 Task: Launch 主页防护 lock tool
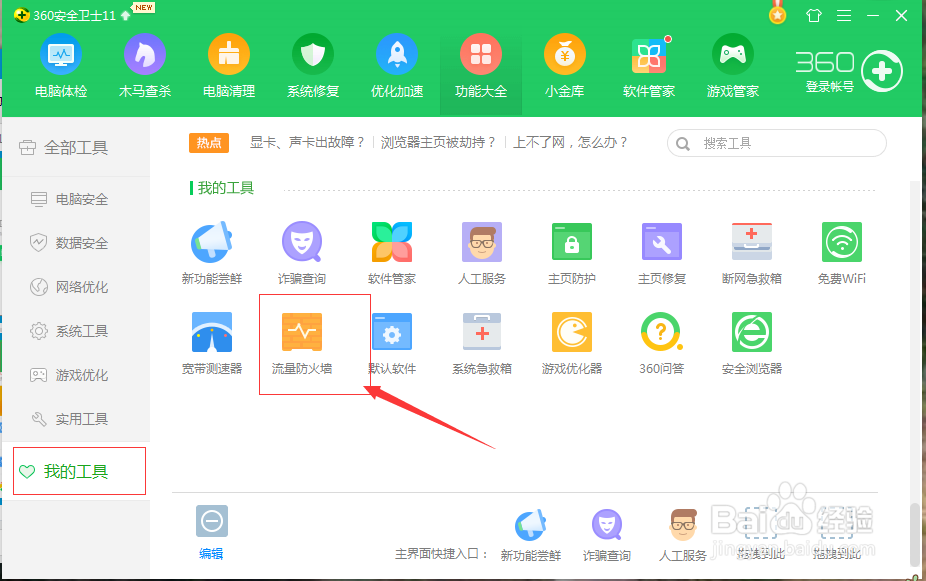click(x=572, y=253)
